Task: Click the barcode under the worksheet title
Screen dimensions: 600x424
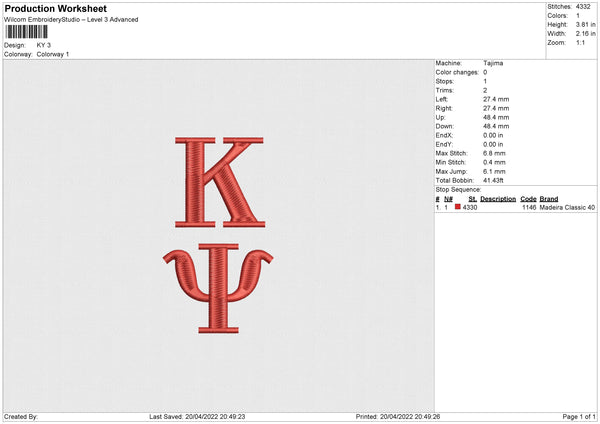Action: pyautogui.click(x=26, y=32)
